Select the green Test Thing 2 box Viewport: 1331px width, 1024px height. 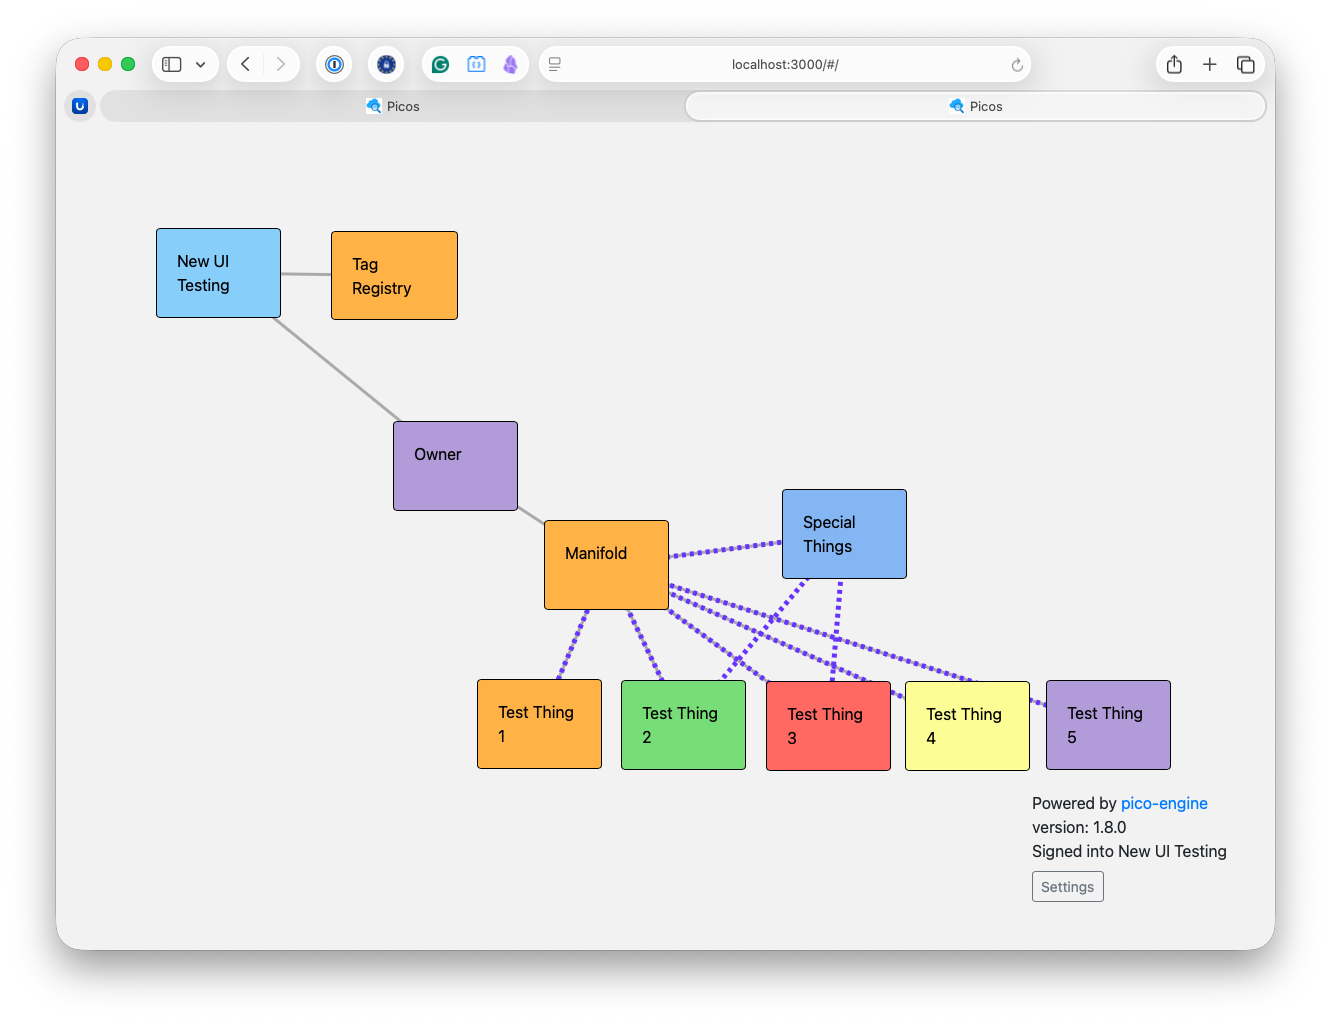pyautogui.click(x=683, y=725)
